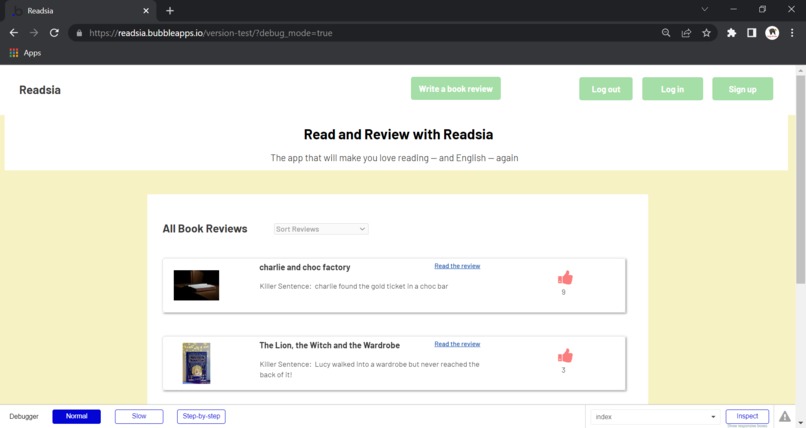
Task: Select the Readsia tab
Action: (80, 10)
